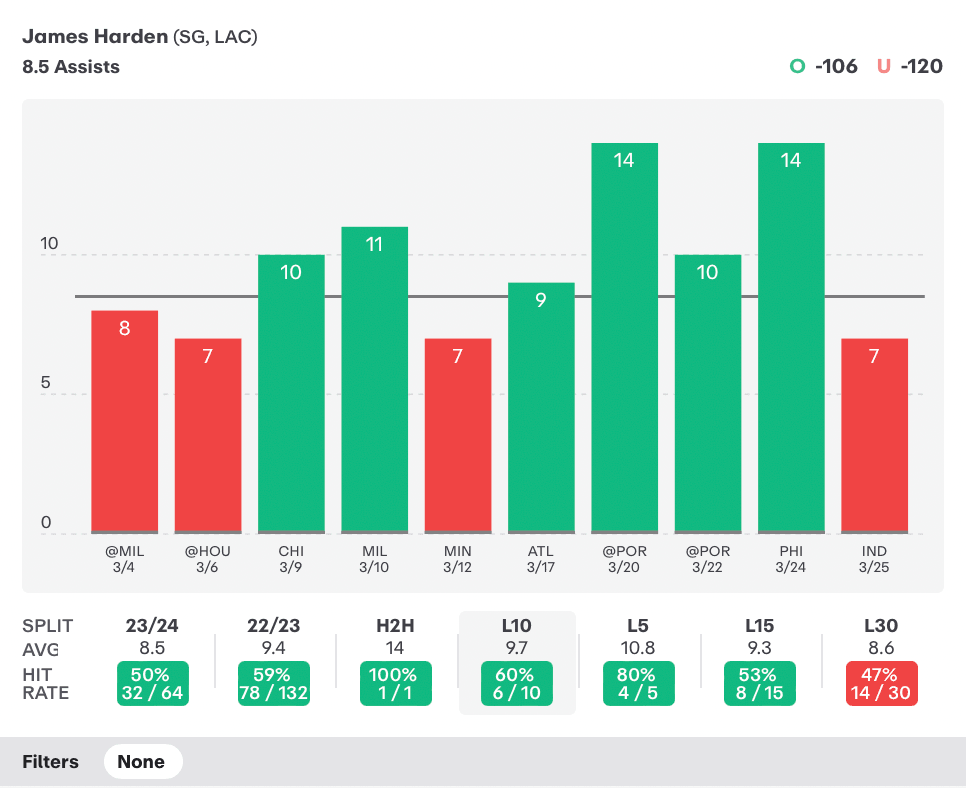
Task: Click the L10 average value '9.7'
Action: [x=516, y=648]
